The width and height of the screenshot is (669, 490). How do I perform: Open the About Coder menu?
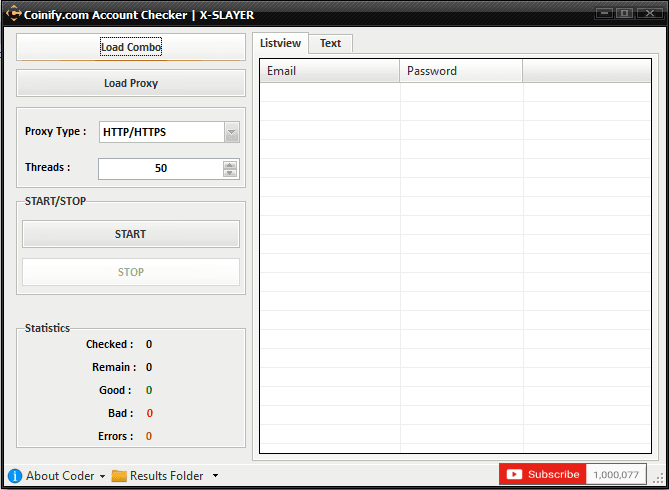coord(60,475)
